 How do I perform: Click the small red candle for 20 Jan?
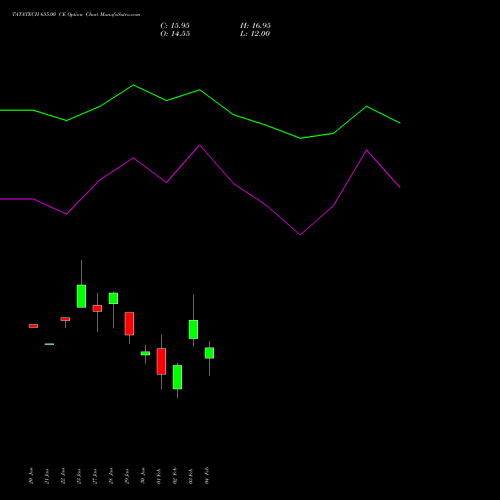point(33,326)
